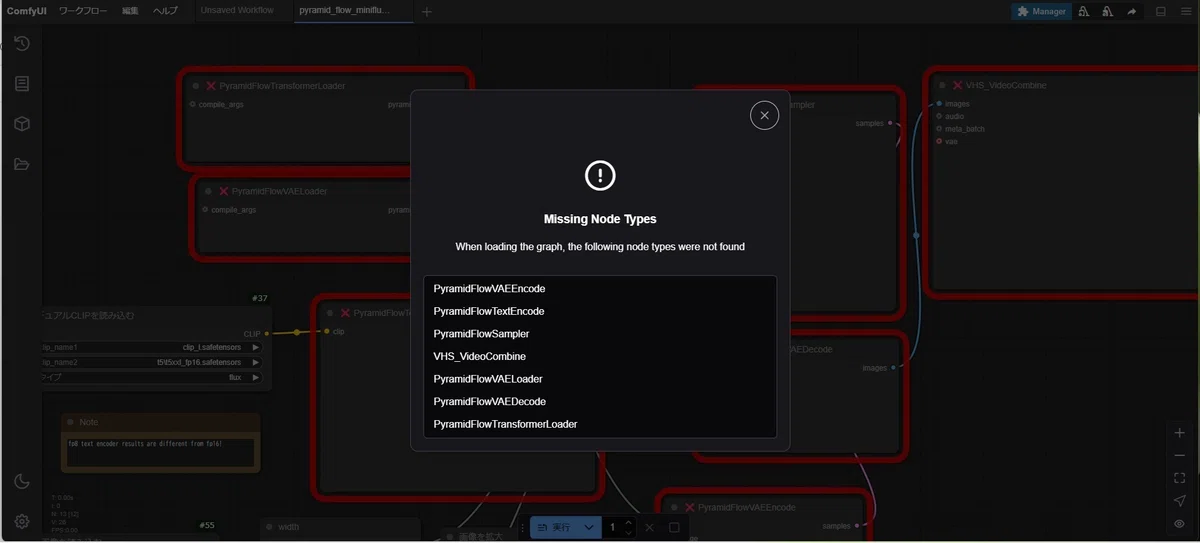Screen dimensions: 1200x543
Task: Fit view using the frame icon
Action: (x=1180, y=478)
